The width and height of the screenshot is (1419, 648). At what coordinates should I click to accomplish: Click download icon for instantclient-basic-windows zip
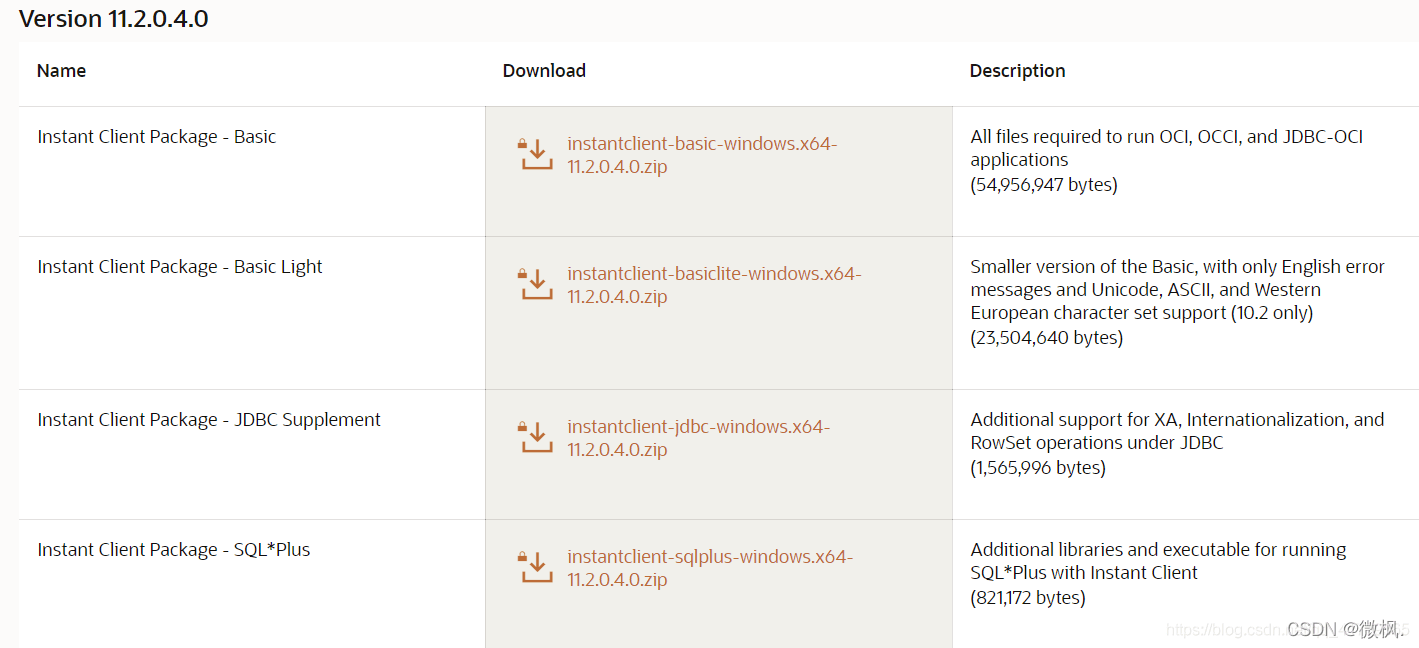pyautogui.click(x=536, y=154)
